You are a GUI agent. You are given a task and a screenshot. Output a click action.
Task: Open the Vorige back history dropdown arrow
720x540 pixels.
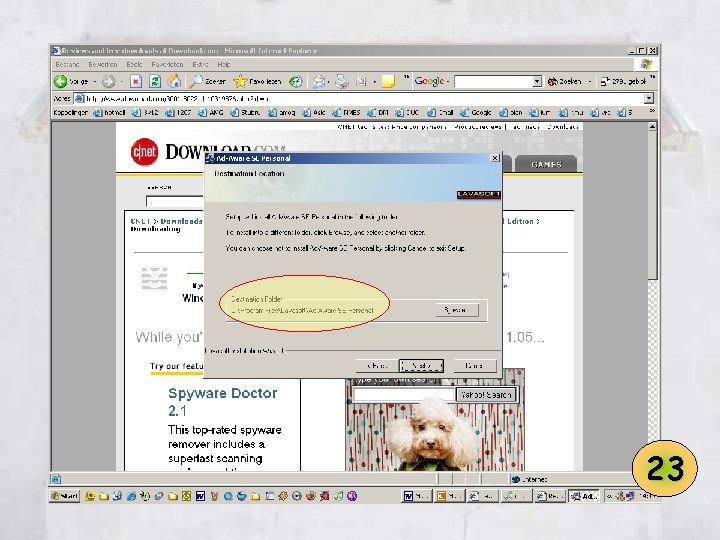(95, 82)
